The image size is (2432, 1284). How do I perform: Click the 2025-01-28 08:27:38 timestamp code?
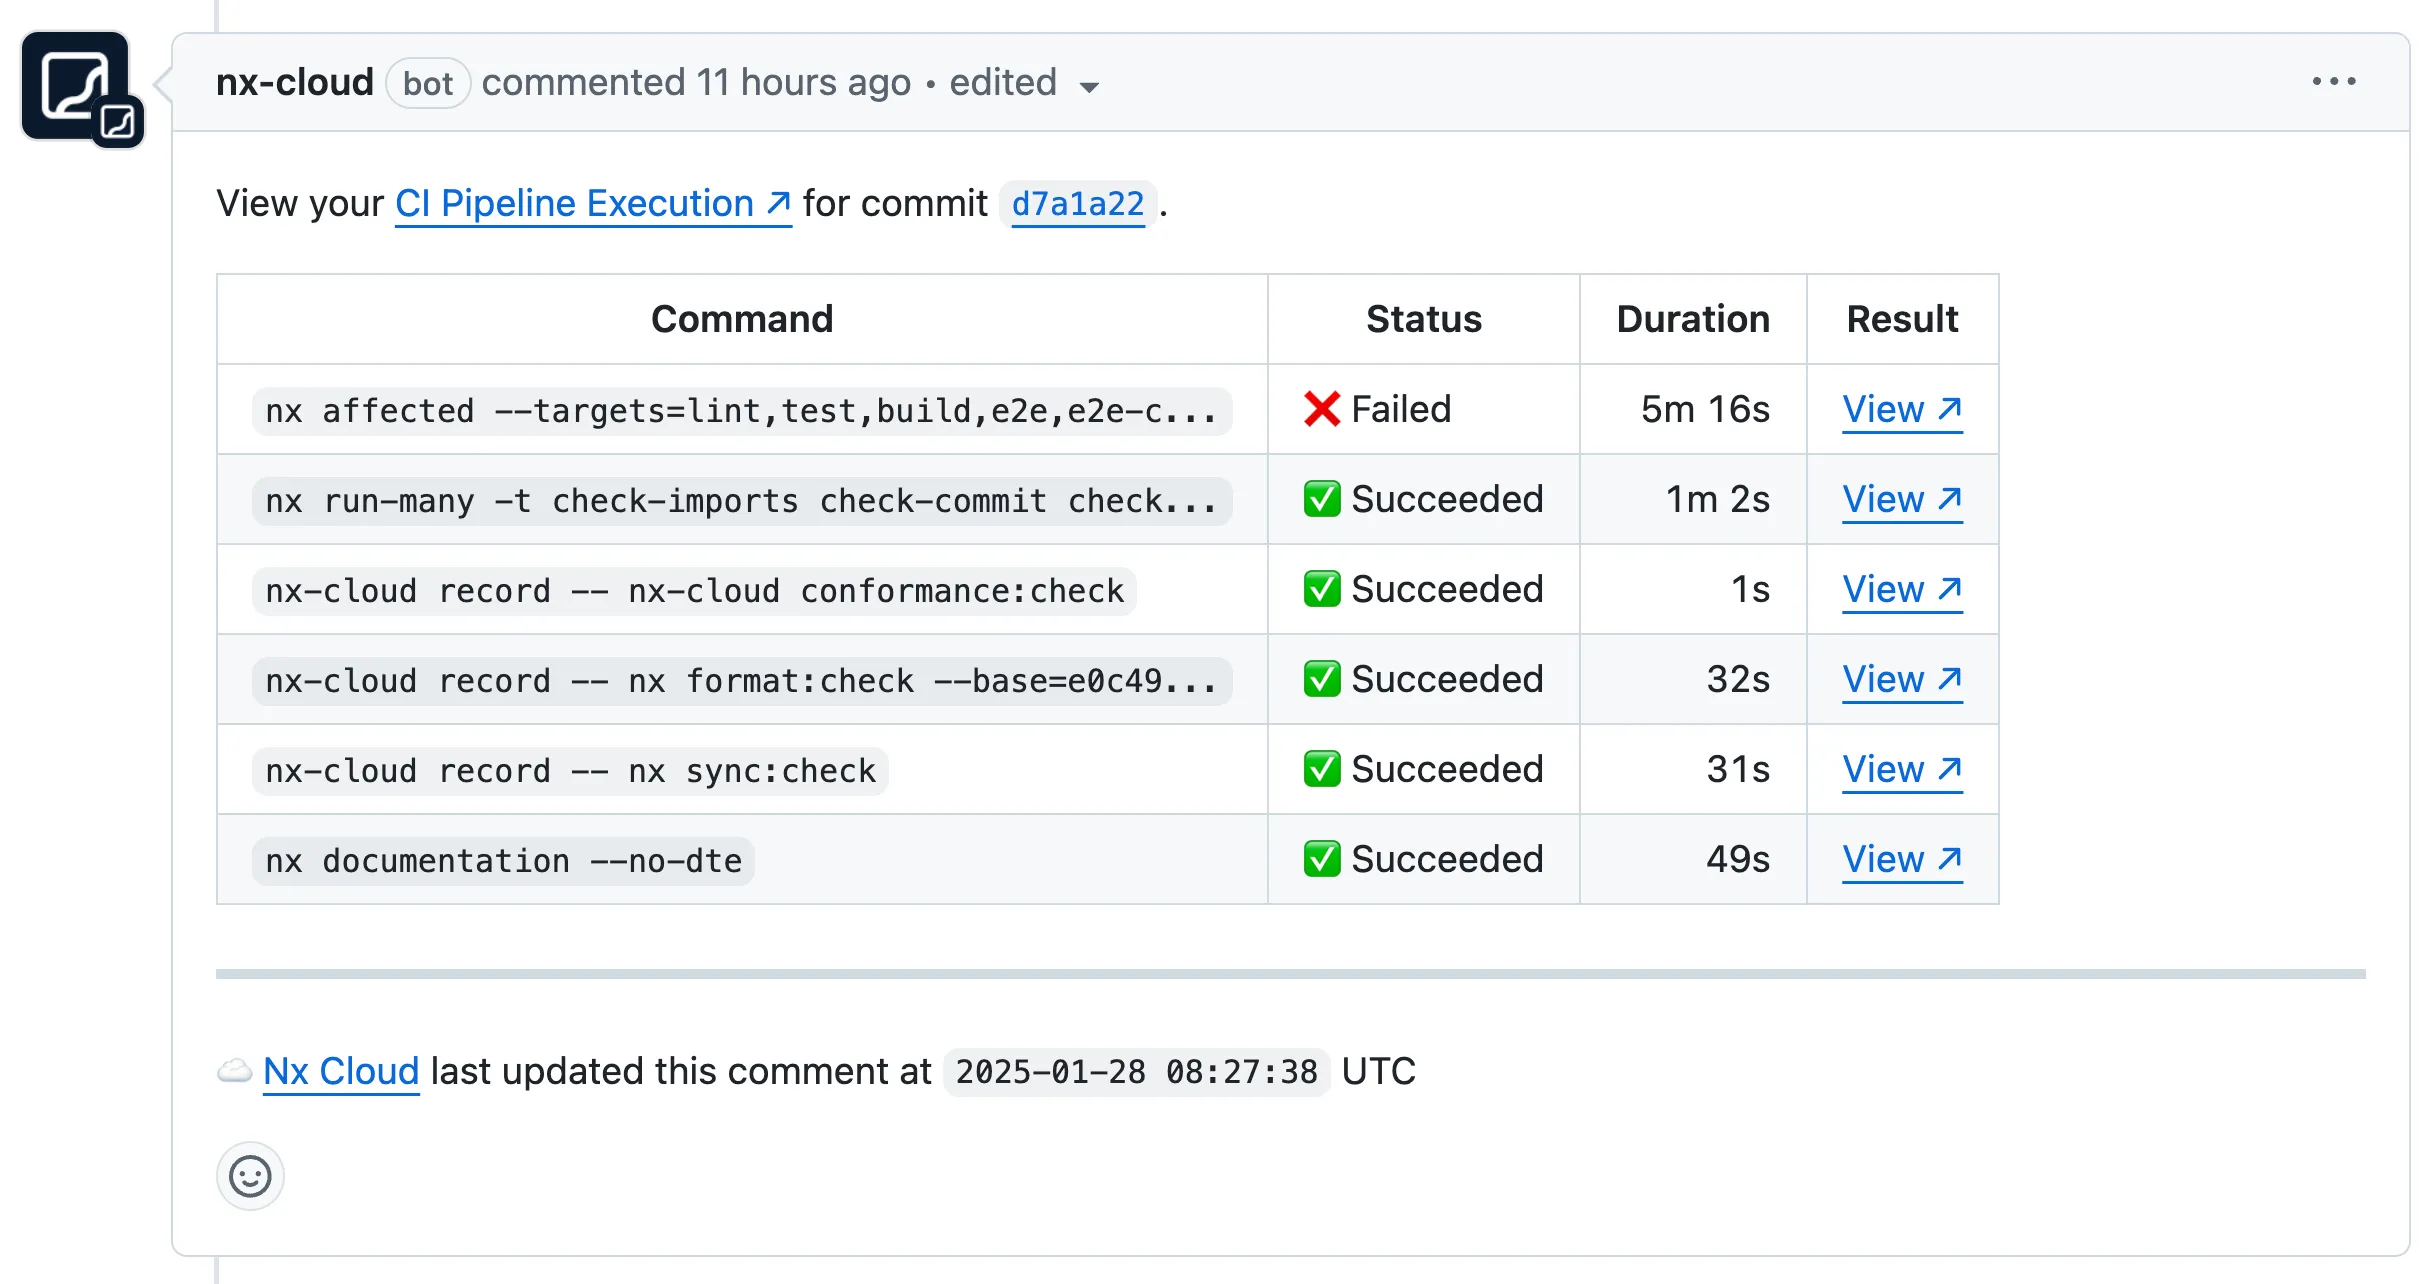1136,1073
